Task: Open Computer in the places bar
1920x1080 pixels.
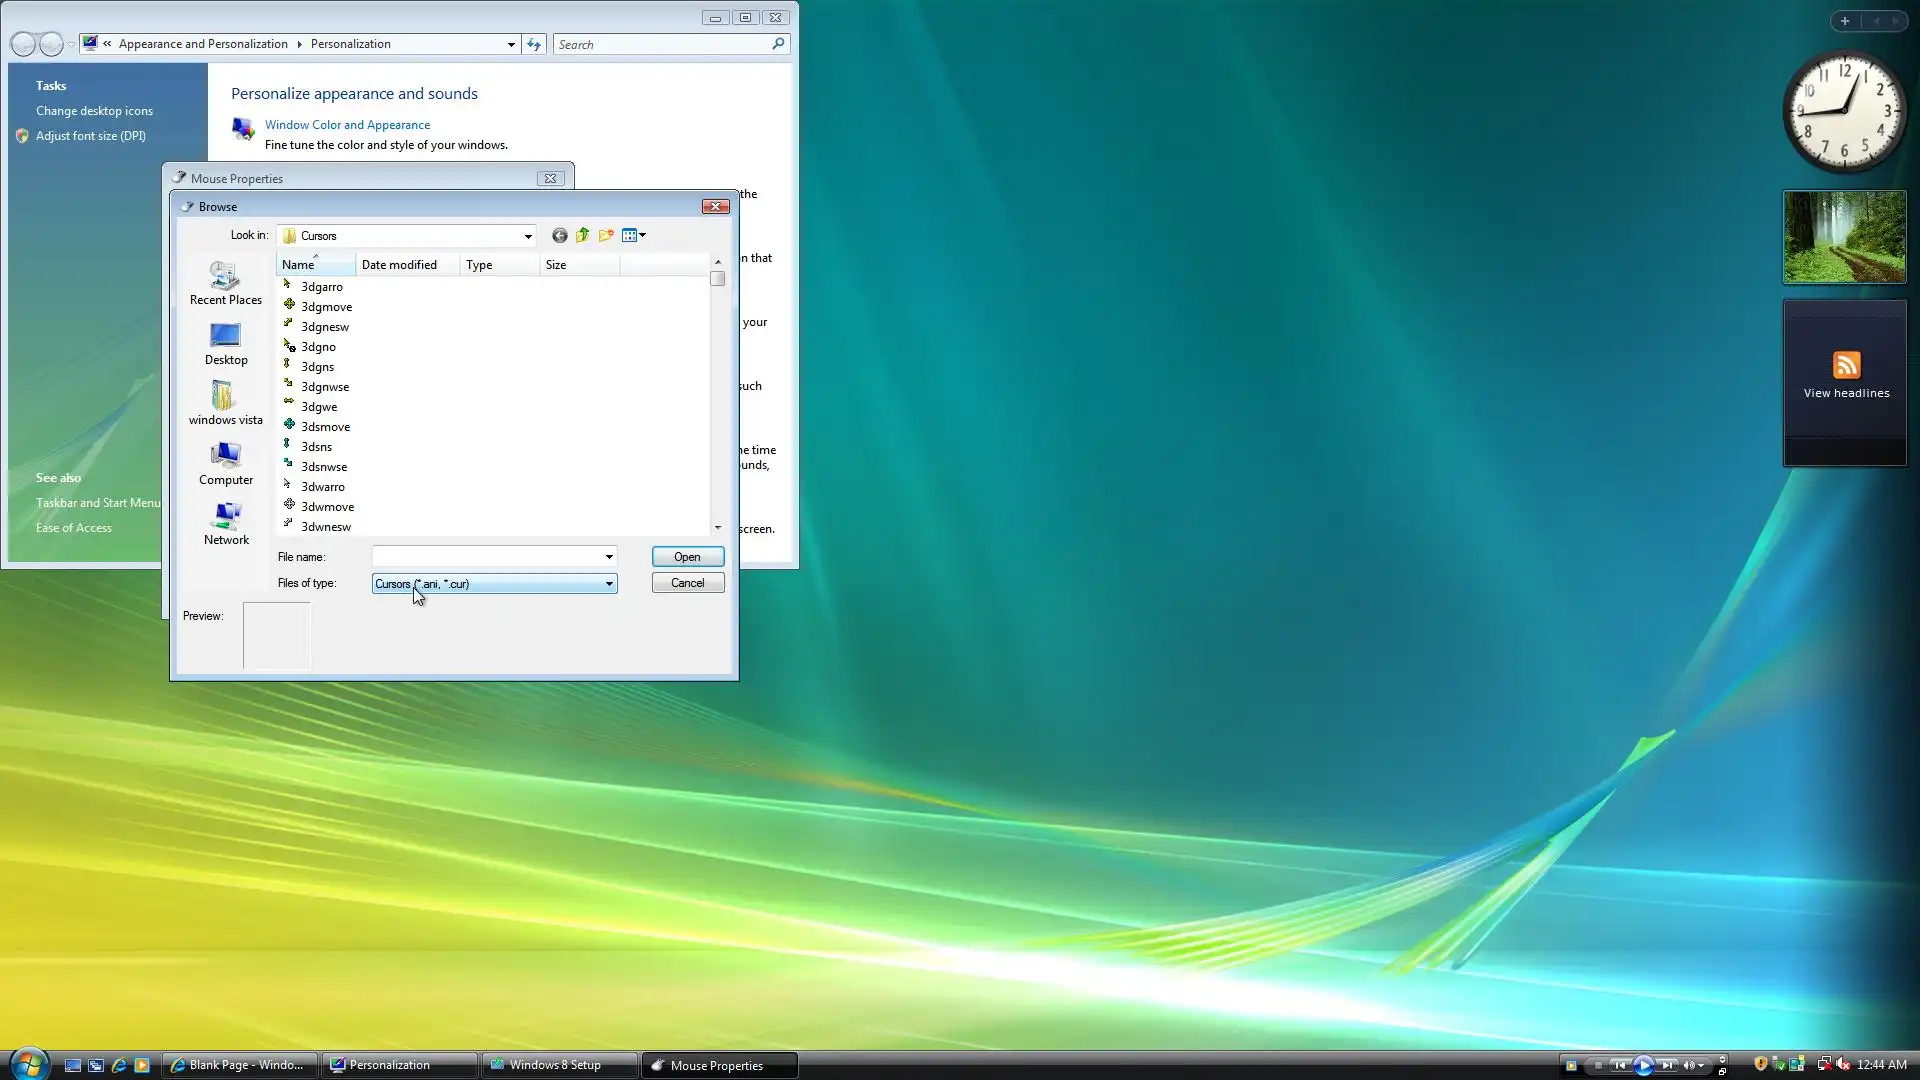Action: point(226,463)
